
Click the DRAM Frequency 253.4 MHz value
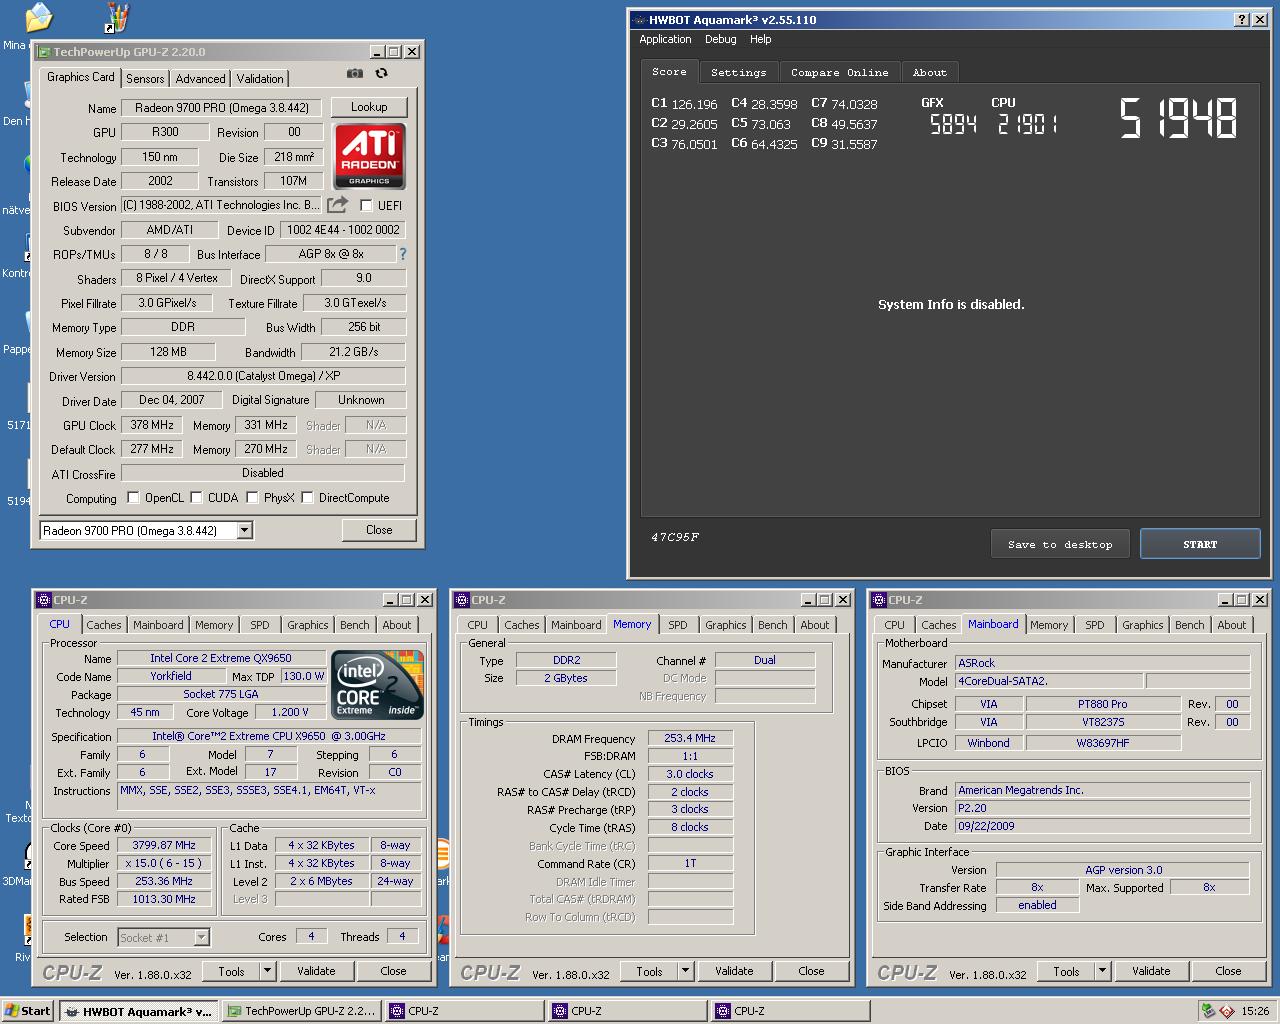690,738
